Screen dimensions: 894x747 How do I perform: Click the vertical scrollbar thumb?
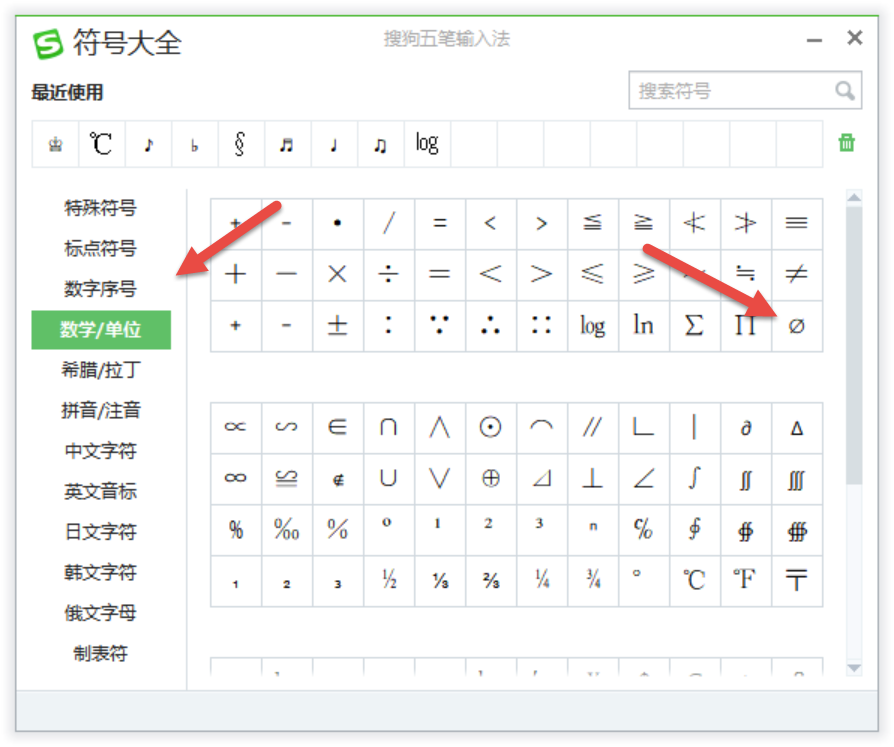(x=854, y=345)
